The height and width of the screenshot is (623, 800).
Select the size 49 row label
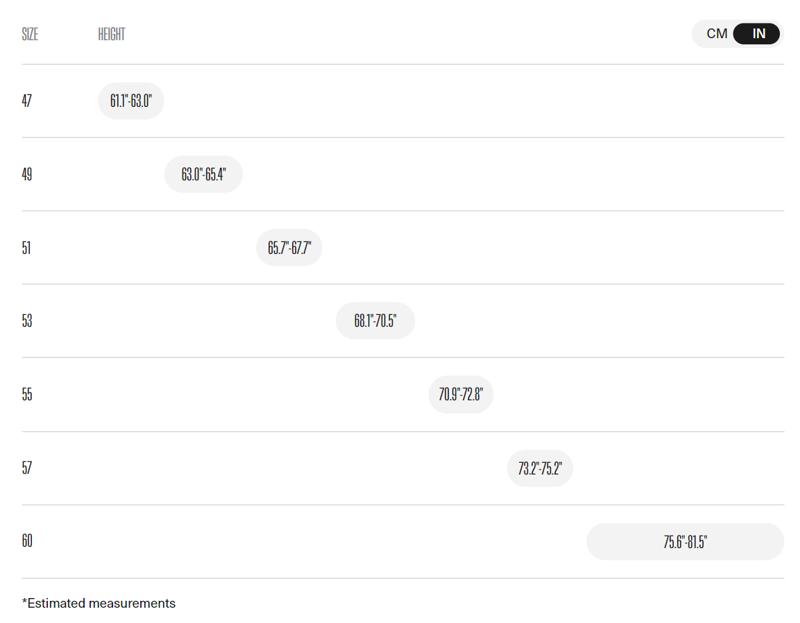27,174
